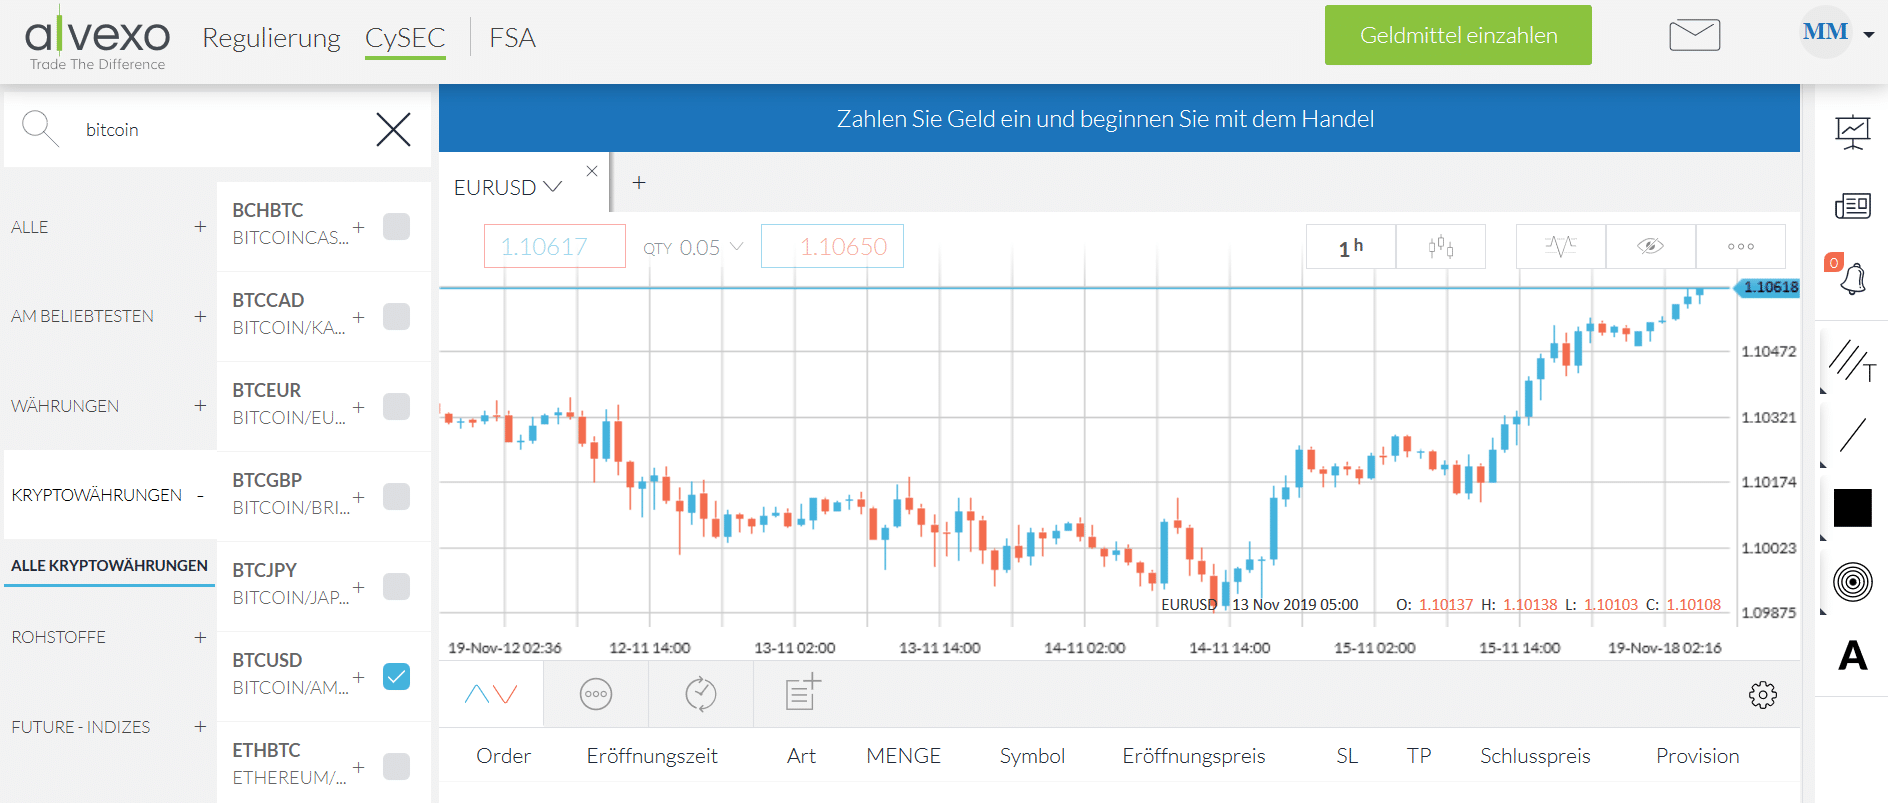1888x803 pixels.
Task: Select the text annotation A tool
Action: 1852,656
